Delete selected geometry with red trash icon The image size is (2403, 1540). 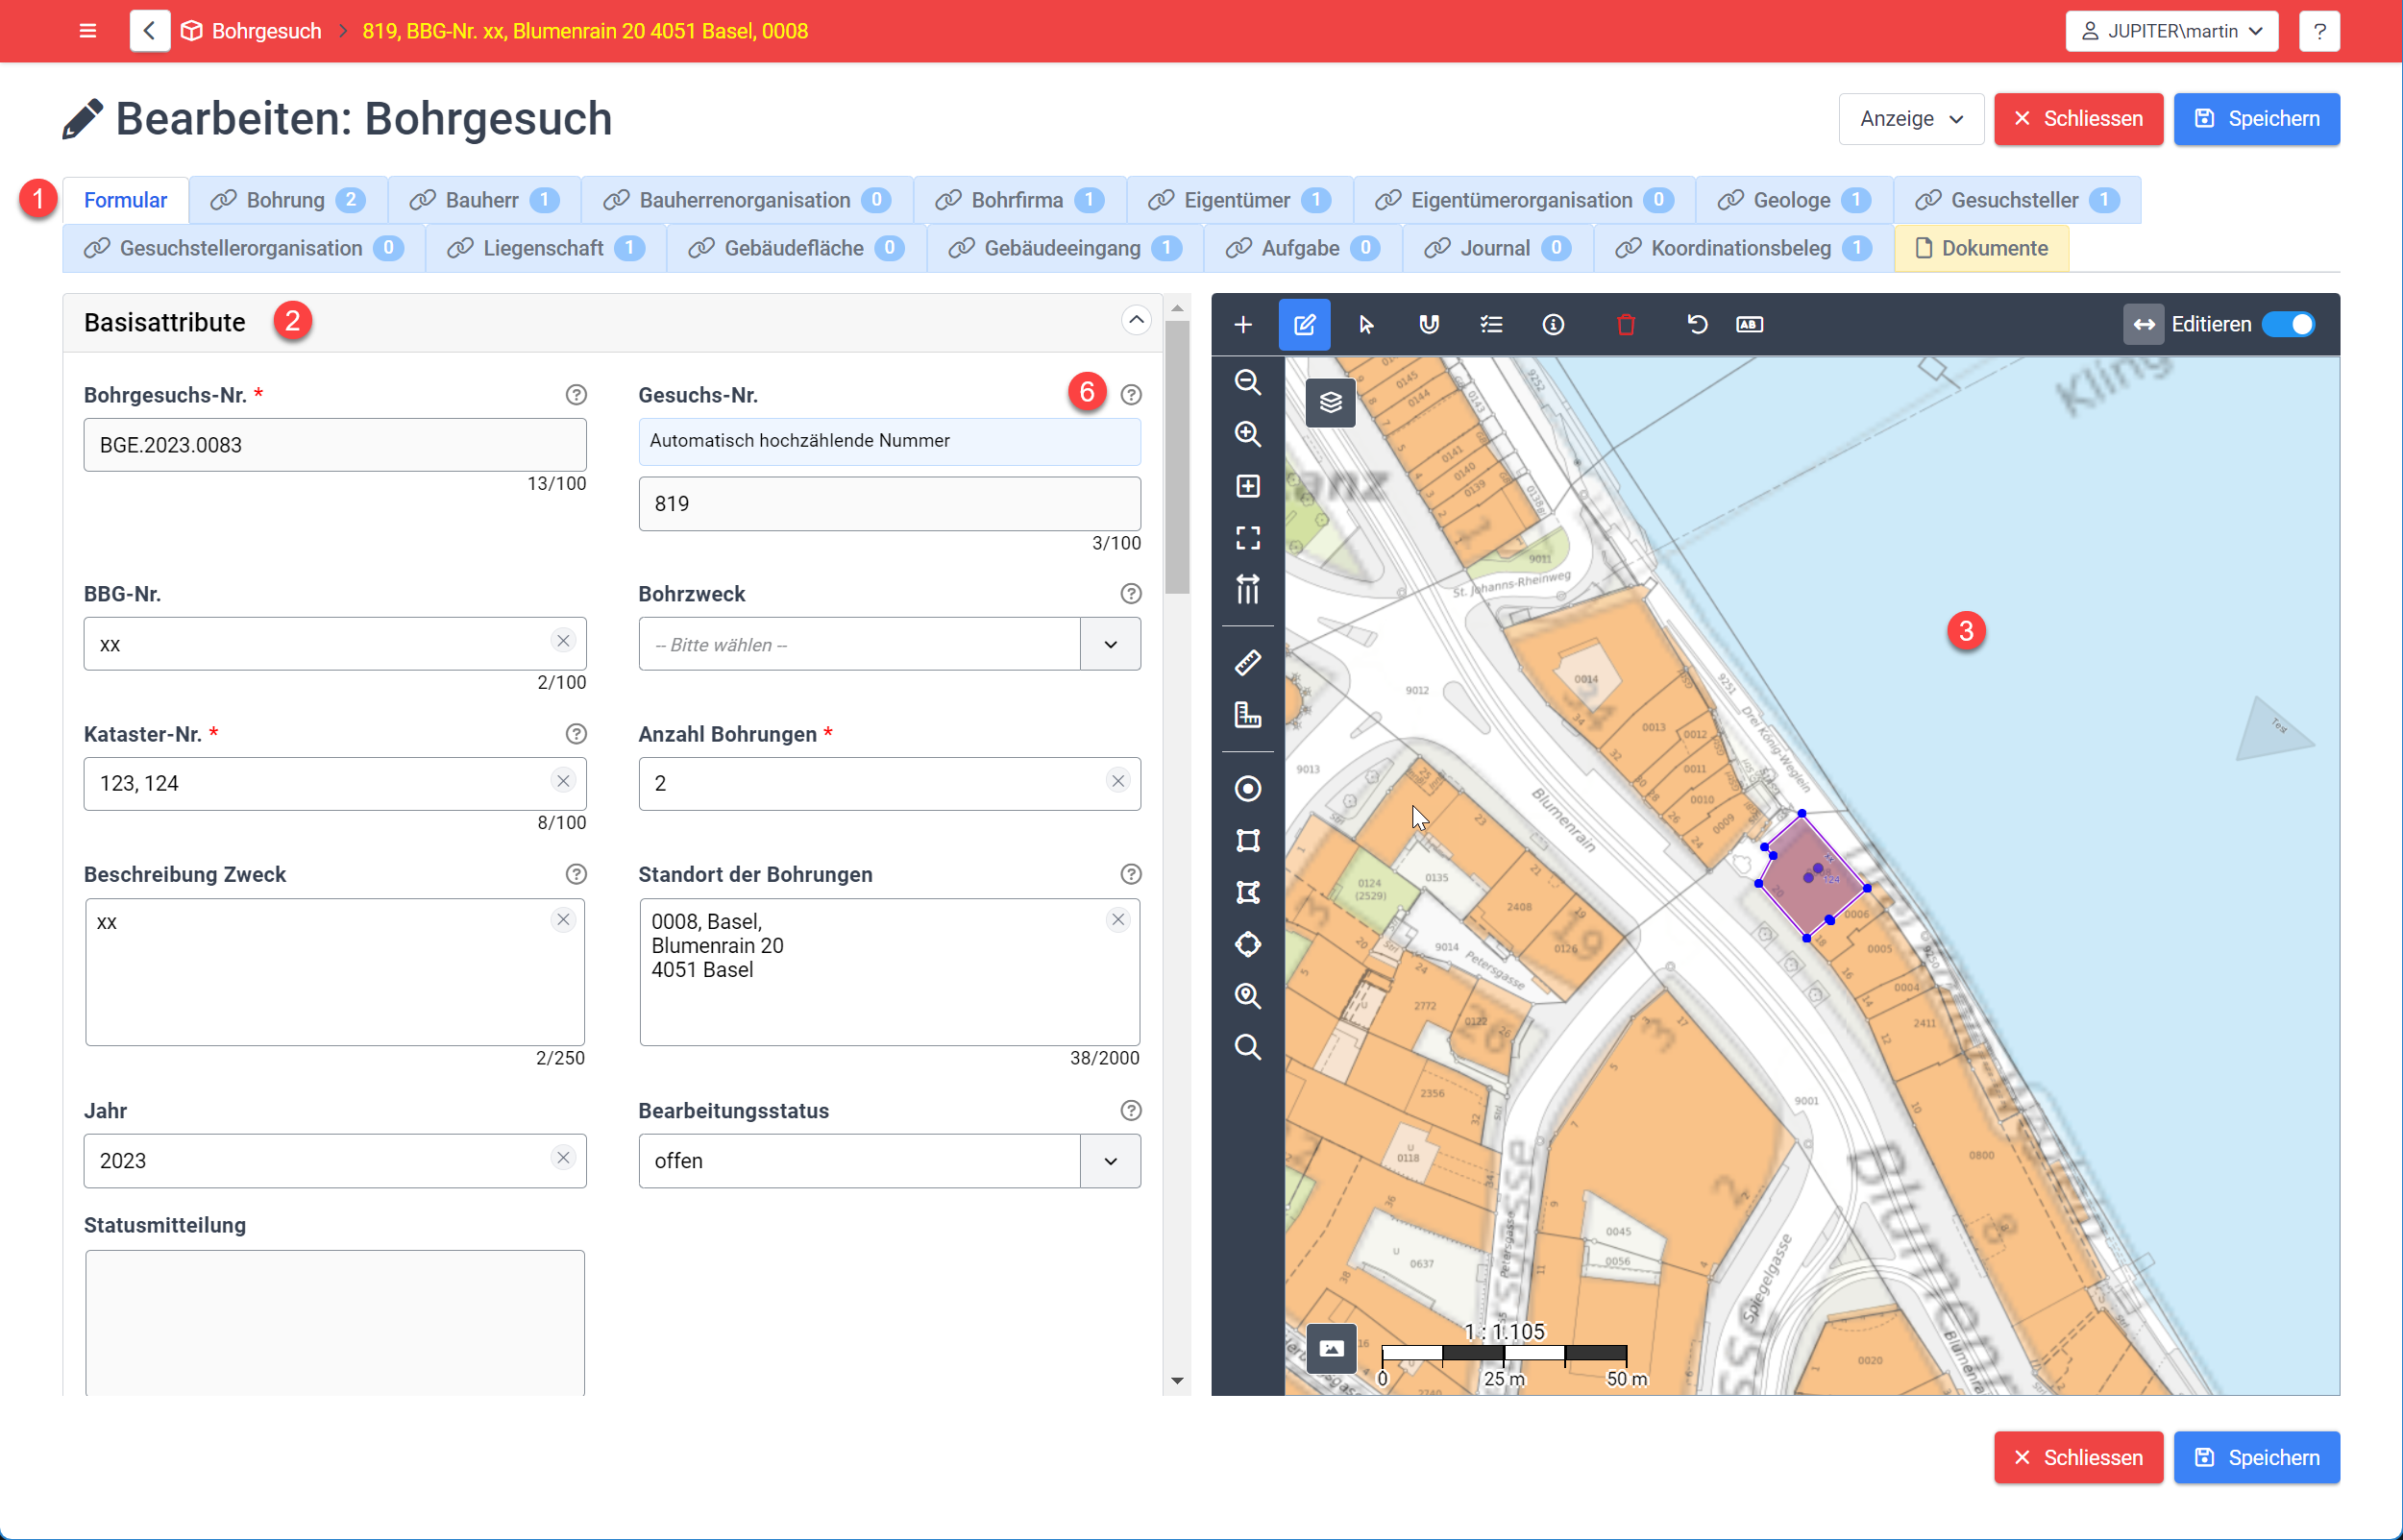coord(1626,324)
